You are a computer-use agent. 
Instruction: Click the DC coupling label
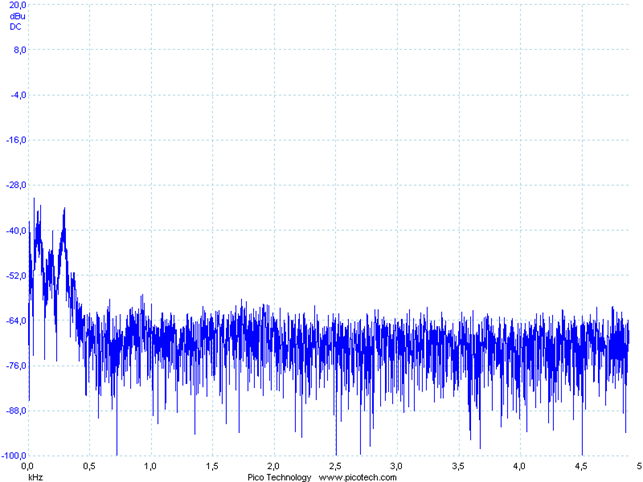(x=16, y=27)
